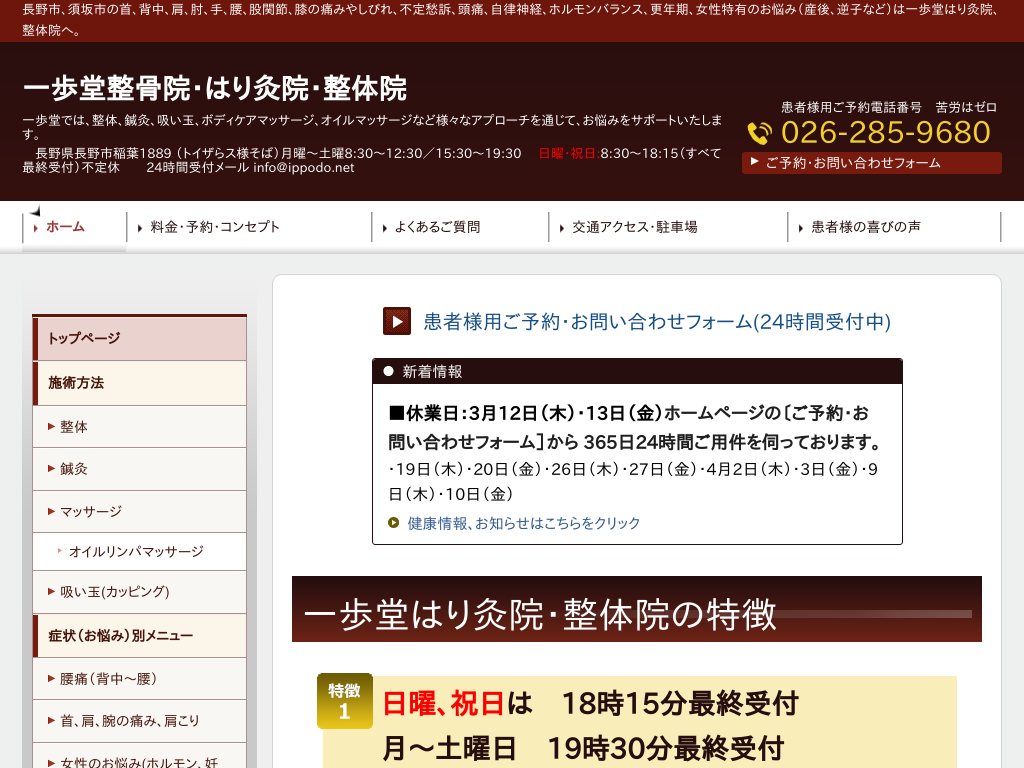
Task: Click the 特徴1 gold badge
Action: 344,701
